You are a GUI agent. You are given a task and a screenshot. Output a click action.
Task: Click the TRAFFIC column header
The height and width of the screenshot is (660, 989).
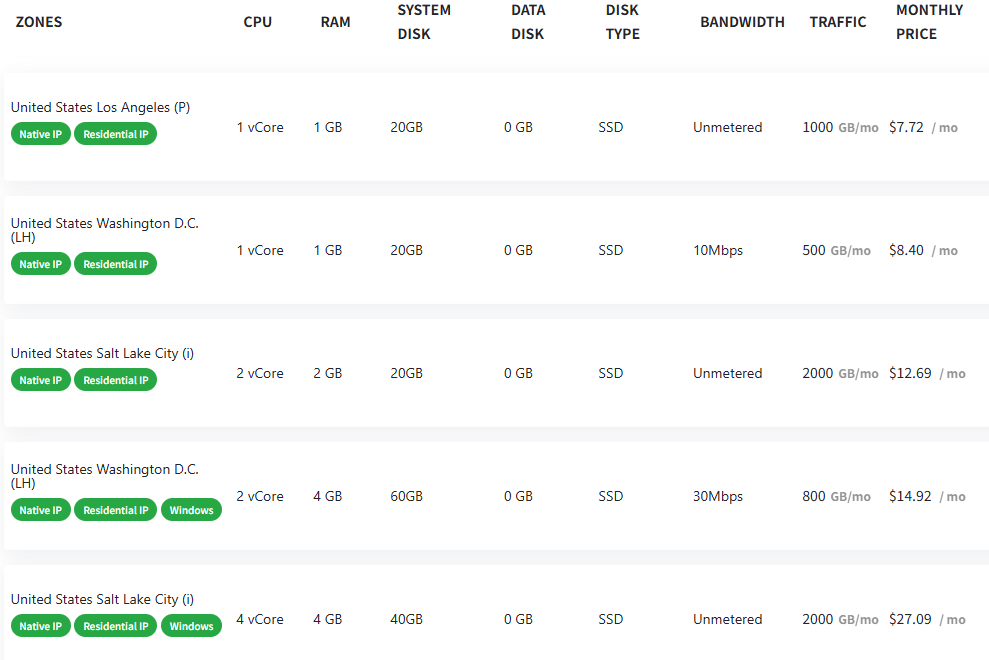tap(838, 22)
